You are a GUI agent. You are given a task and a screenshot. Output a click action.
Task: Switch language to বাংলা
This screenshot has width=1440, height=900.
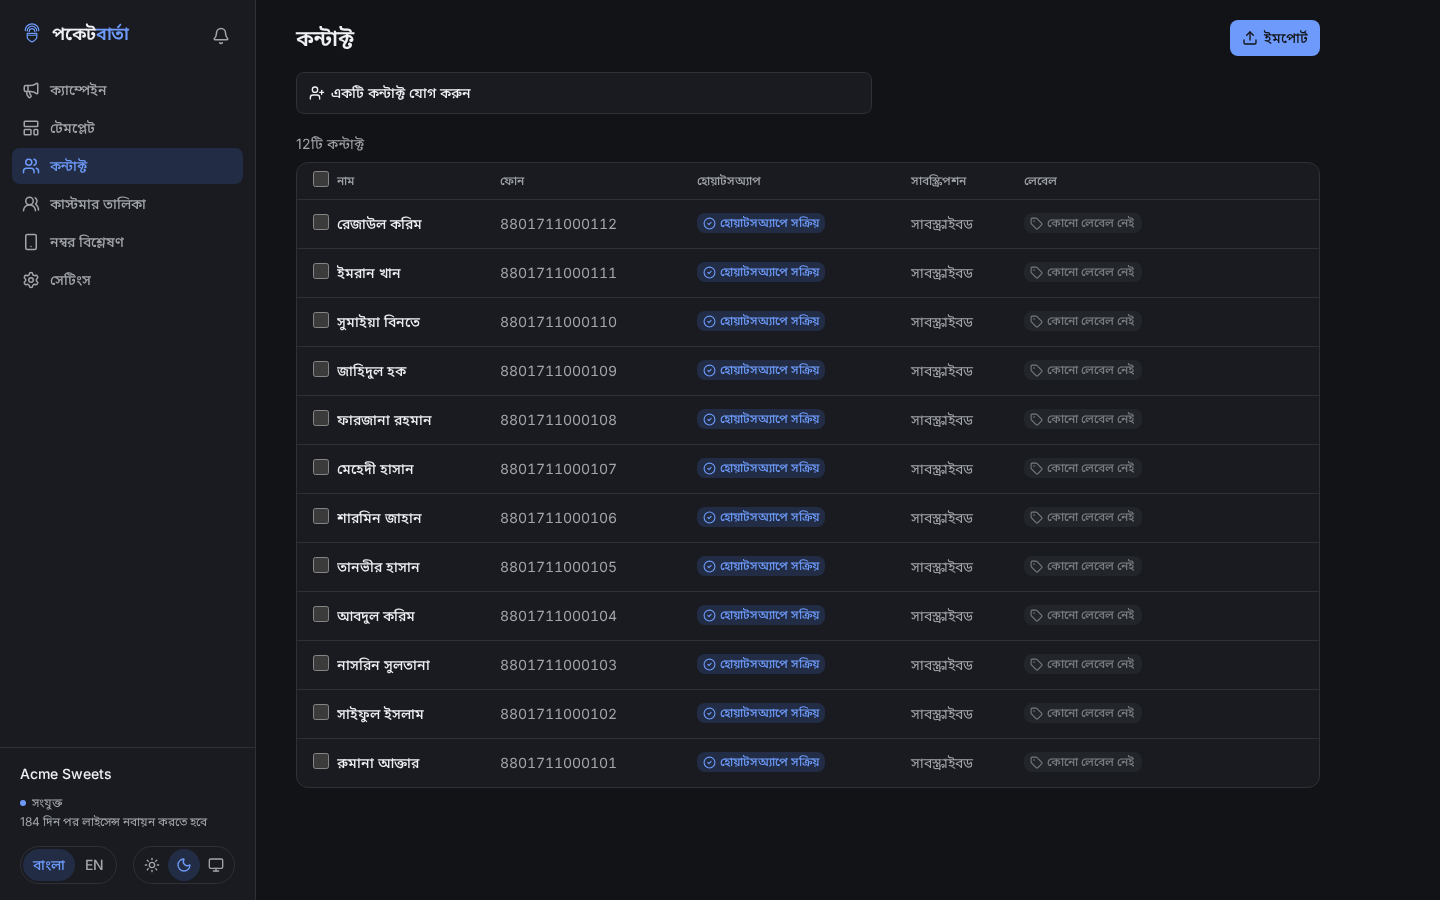tap(49, 865)
